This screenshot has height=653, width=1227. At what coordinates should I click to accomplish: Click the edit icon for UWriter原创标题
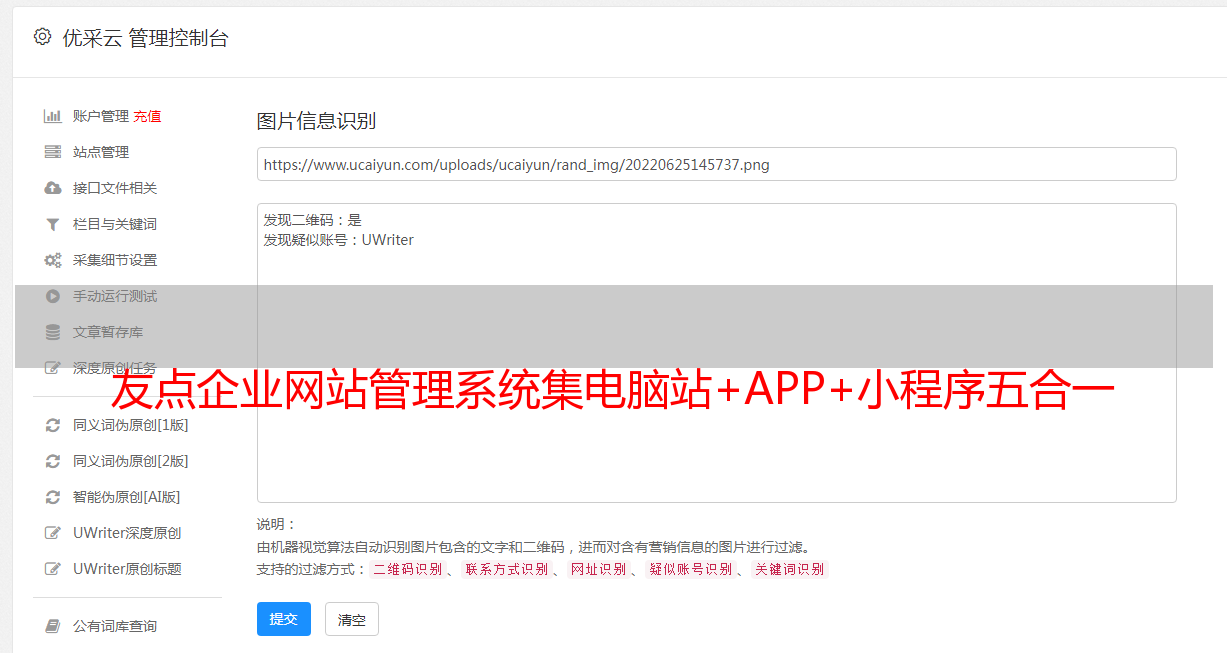pos(53,569)
